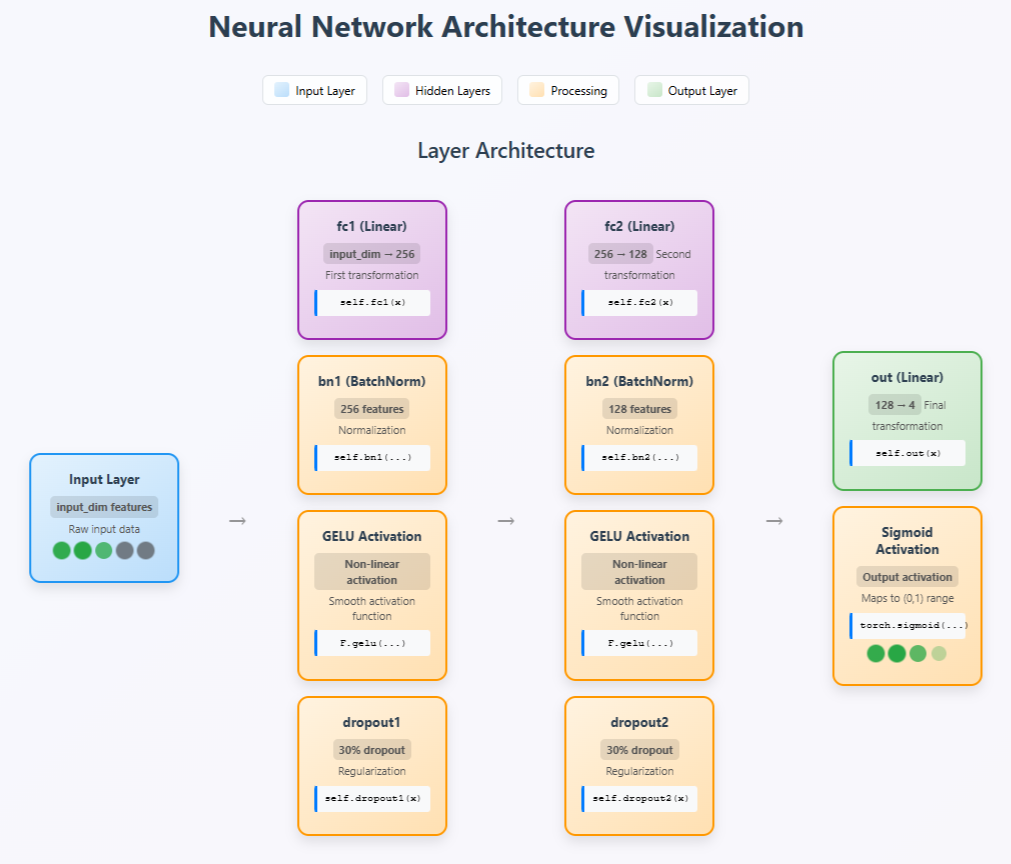Click the 128 features badge

pos(640,409)
